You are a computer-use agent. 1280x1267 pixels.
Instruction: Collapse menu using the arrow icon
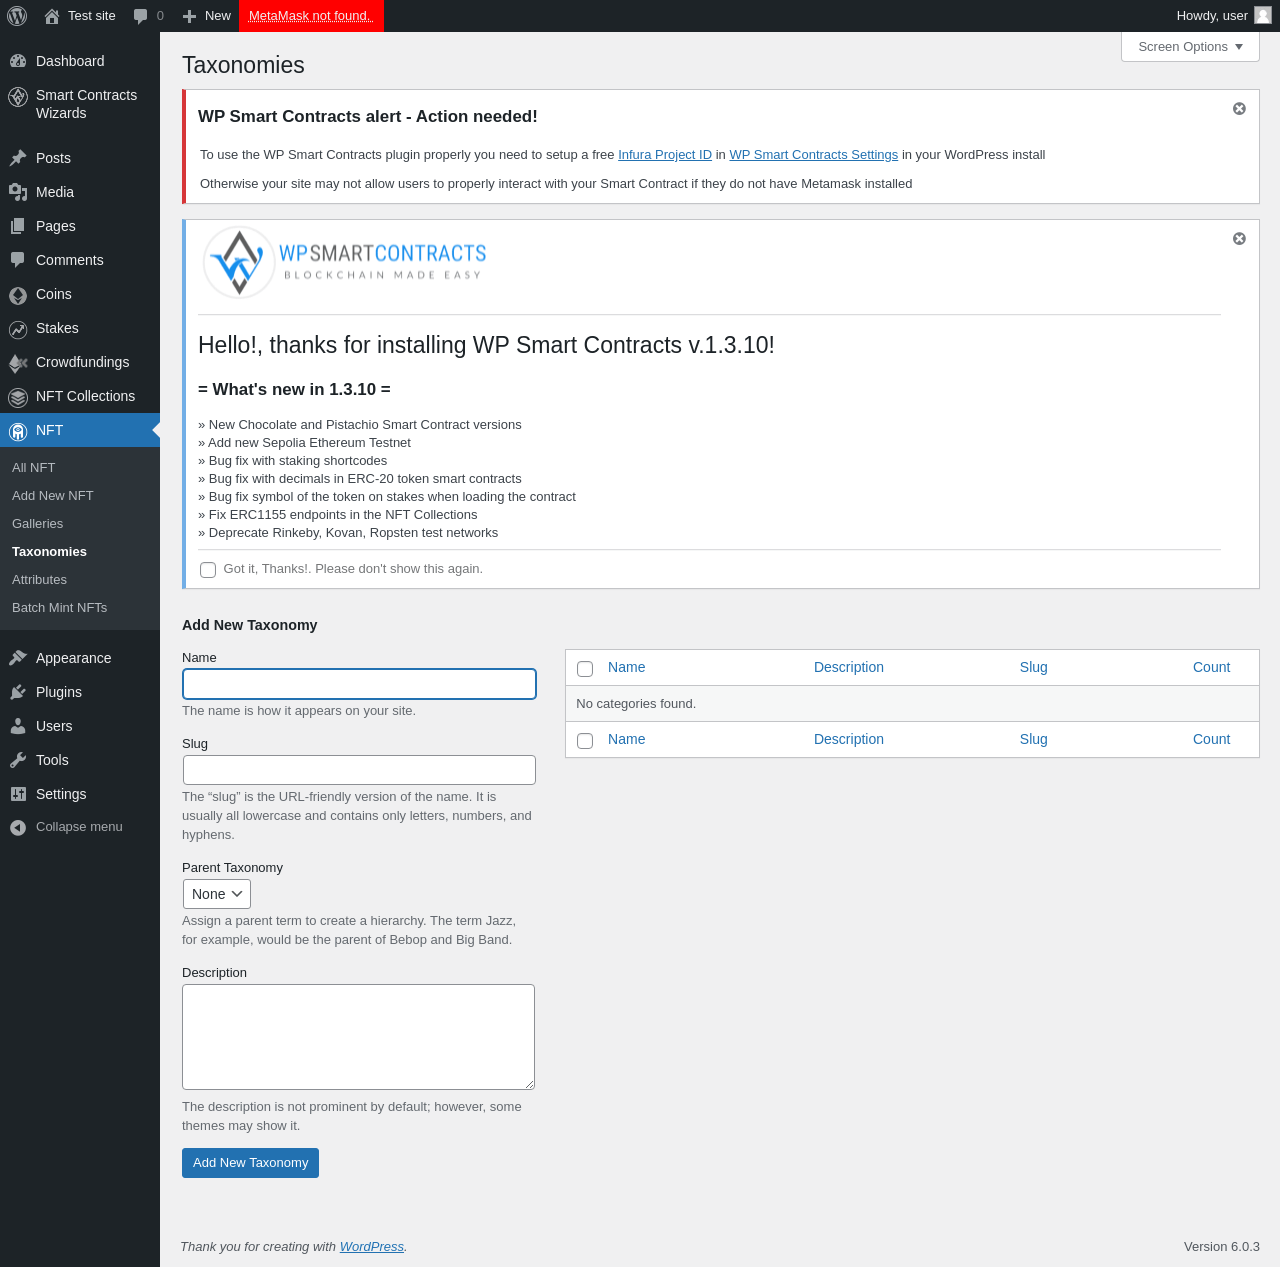coord(18,827)
